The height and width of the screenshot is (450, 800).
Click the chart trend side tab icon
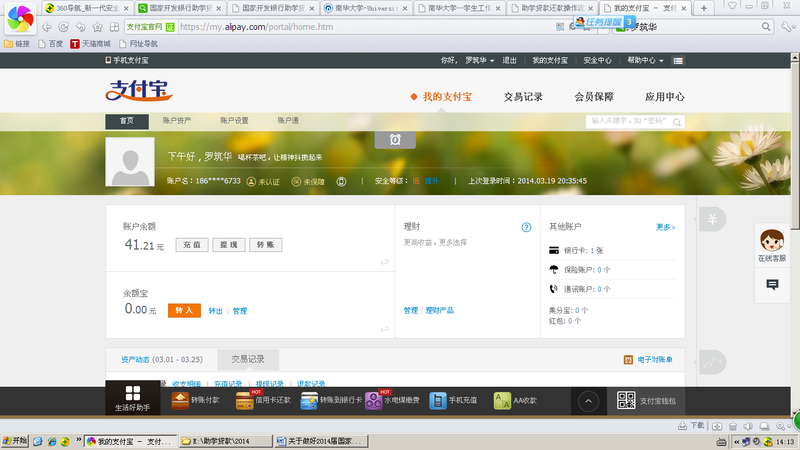[x=712, y=362]
